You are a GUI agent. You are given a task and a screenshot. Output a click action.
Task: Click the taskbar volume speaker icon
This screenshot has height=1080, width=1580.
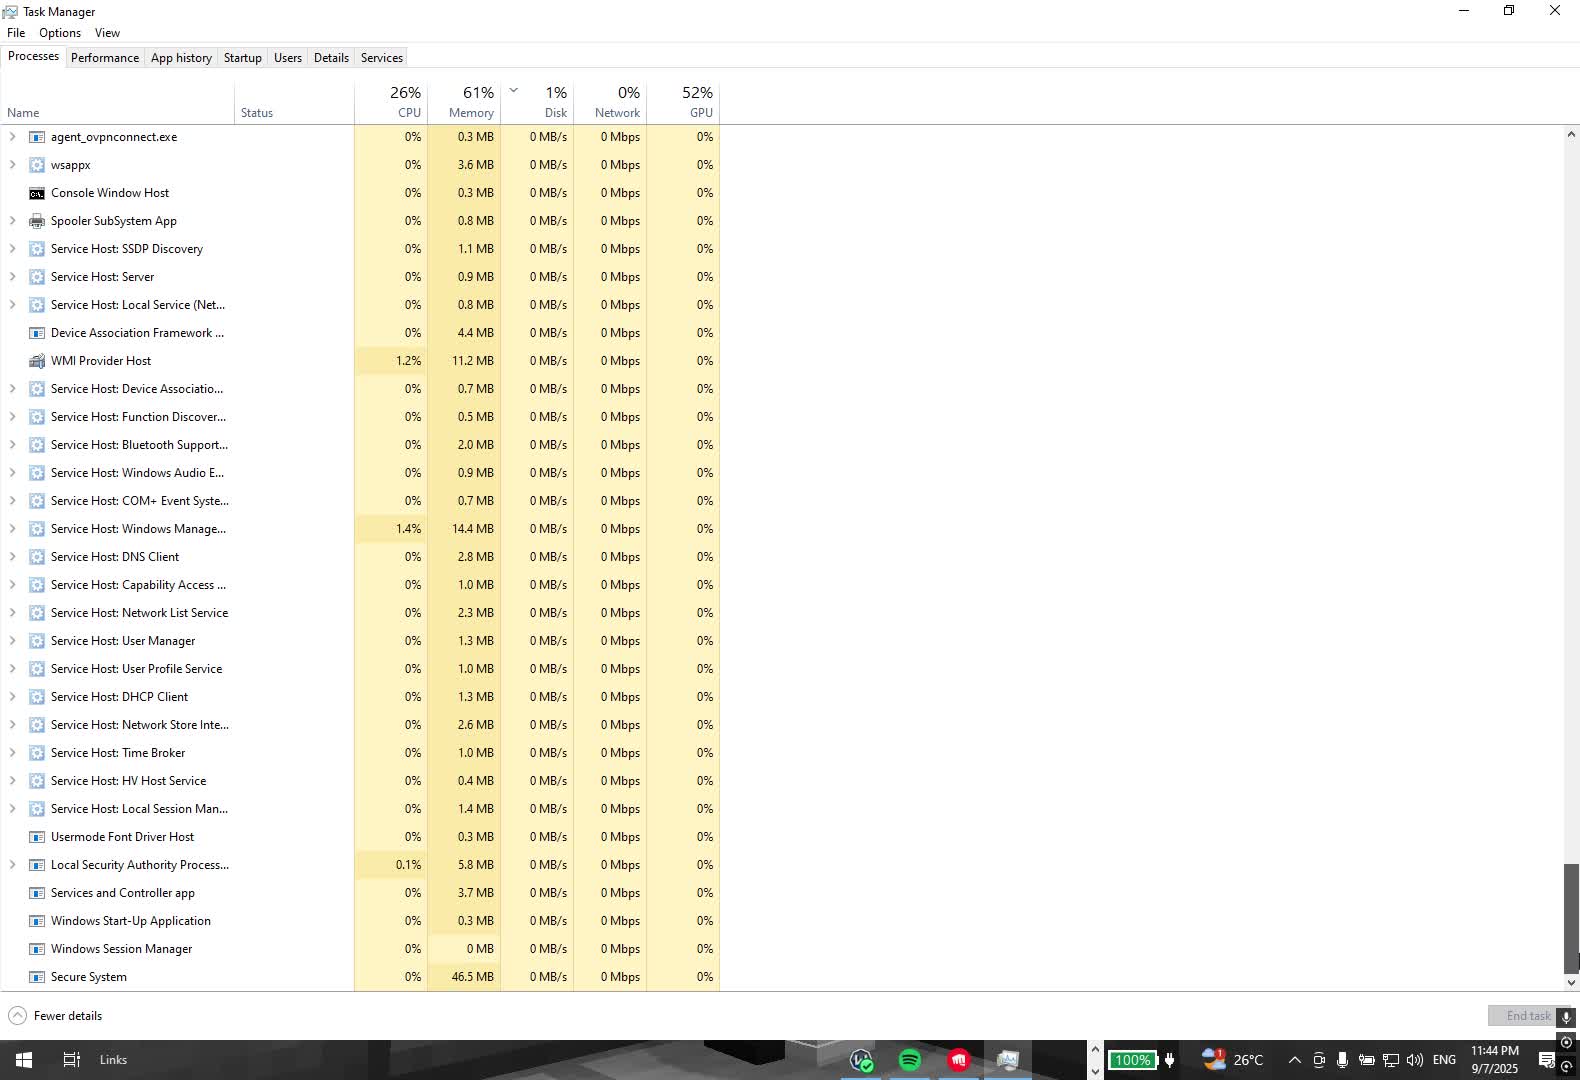pyautogui.click(x=1414, y=1060)
